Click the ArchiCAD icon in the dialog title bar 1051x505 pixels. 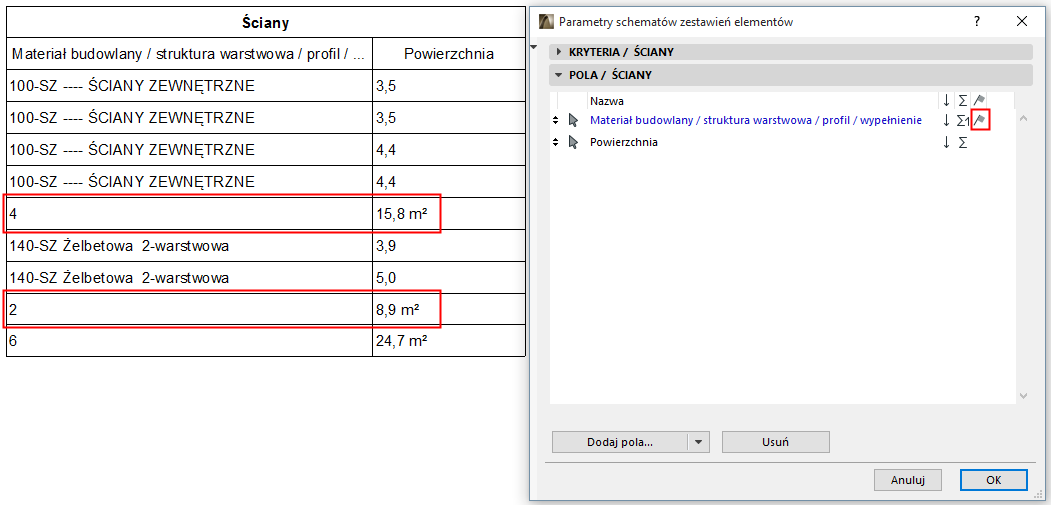click(x=546, y=21)
